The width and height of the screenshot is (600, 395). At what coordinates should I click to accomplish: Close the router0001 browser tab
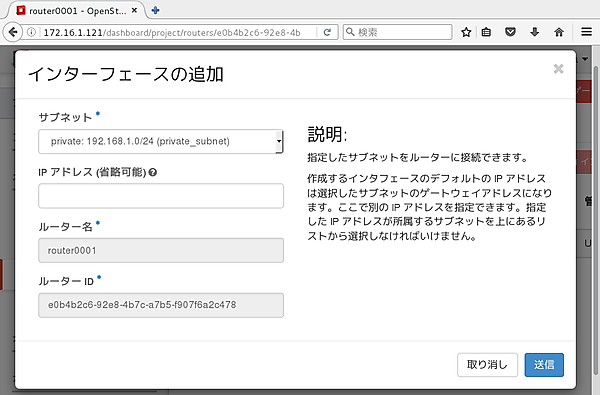(x=134, y=10)
